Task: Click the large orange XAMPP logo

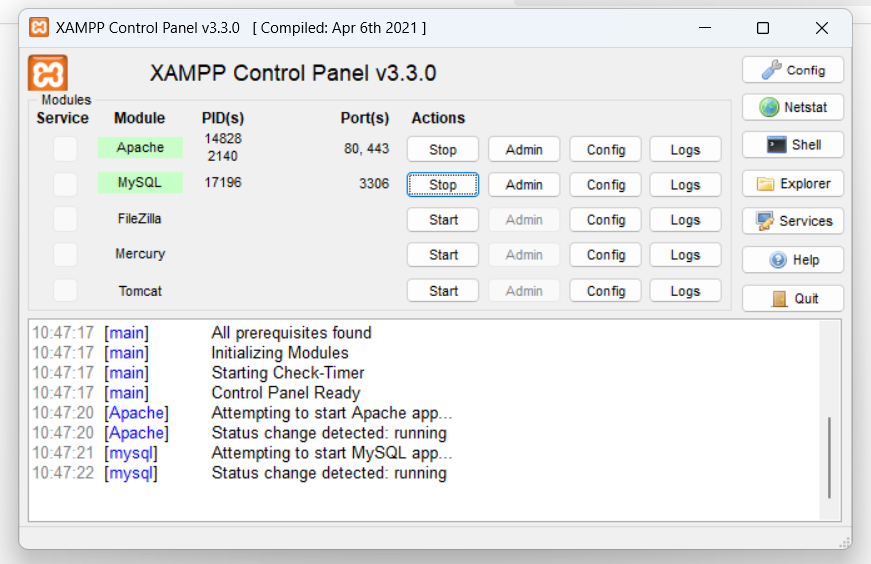Action: pyautogui.click(x=48, y=73)
